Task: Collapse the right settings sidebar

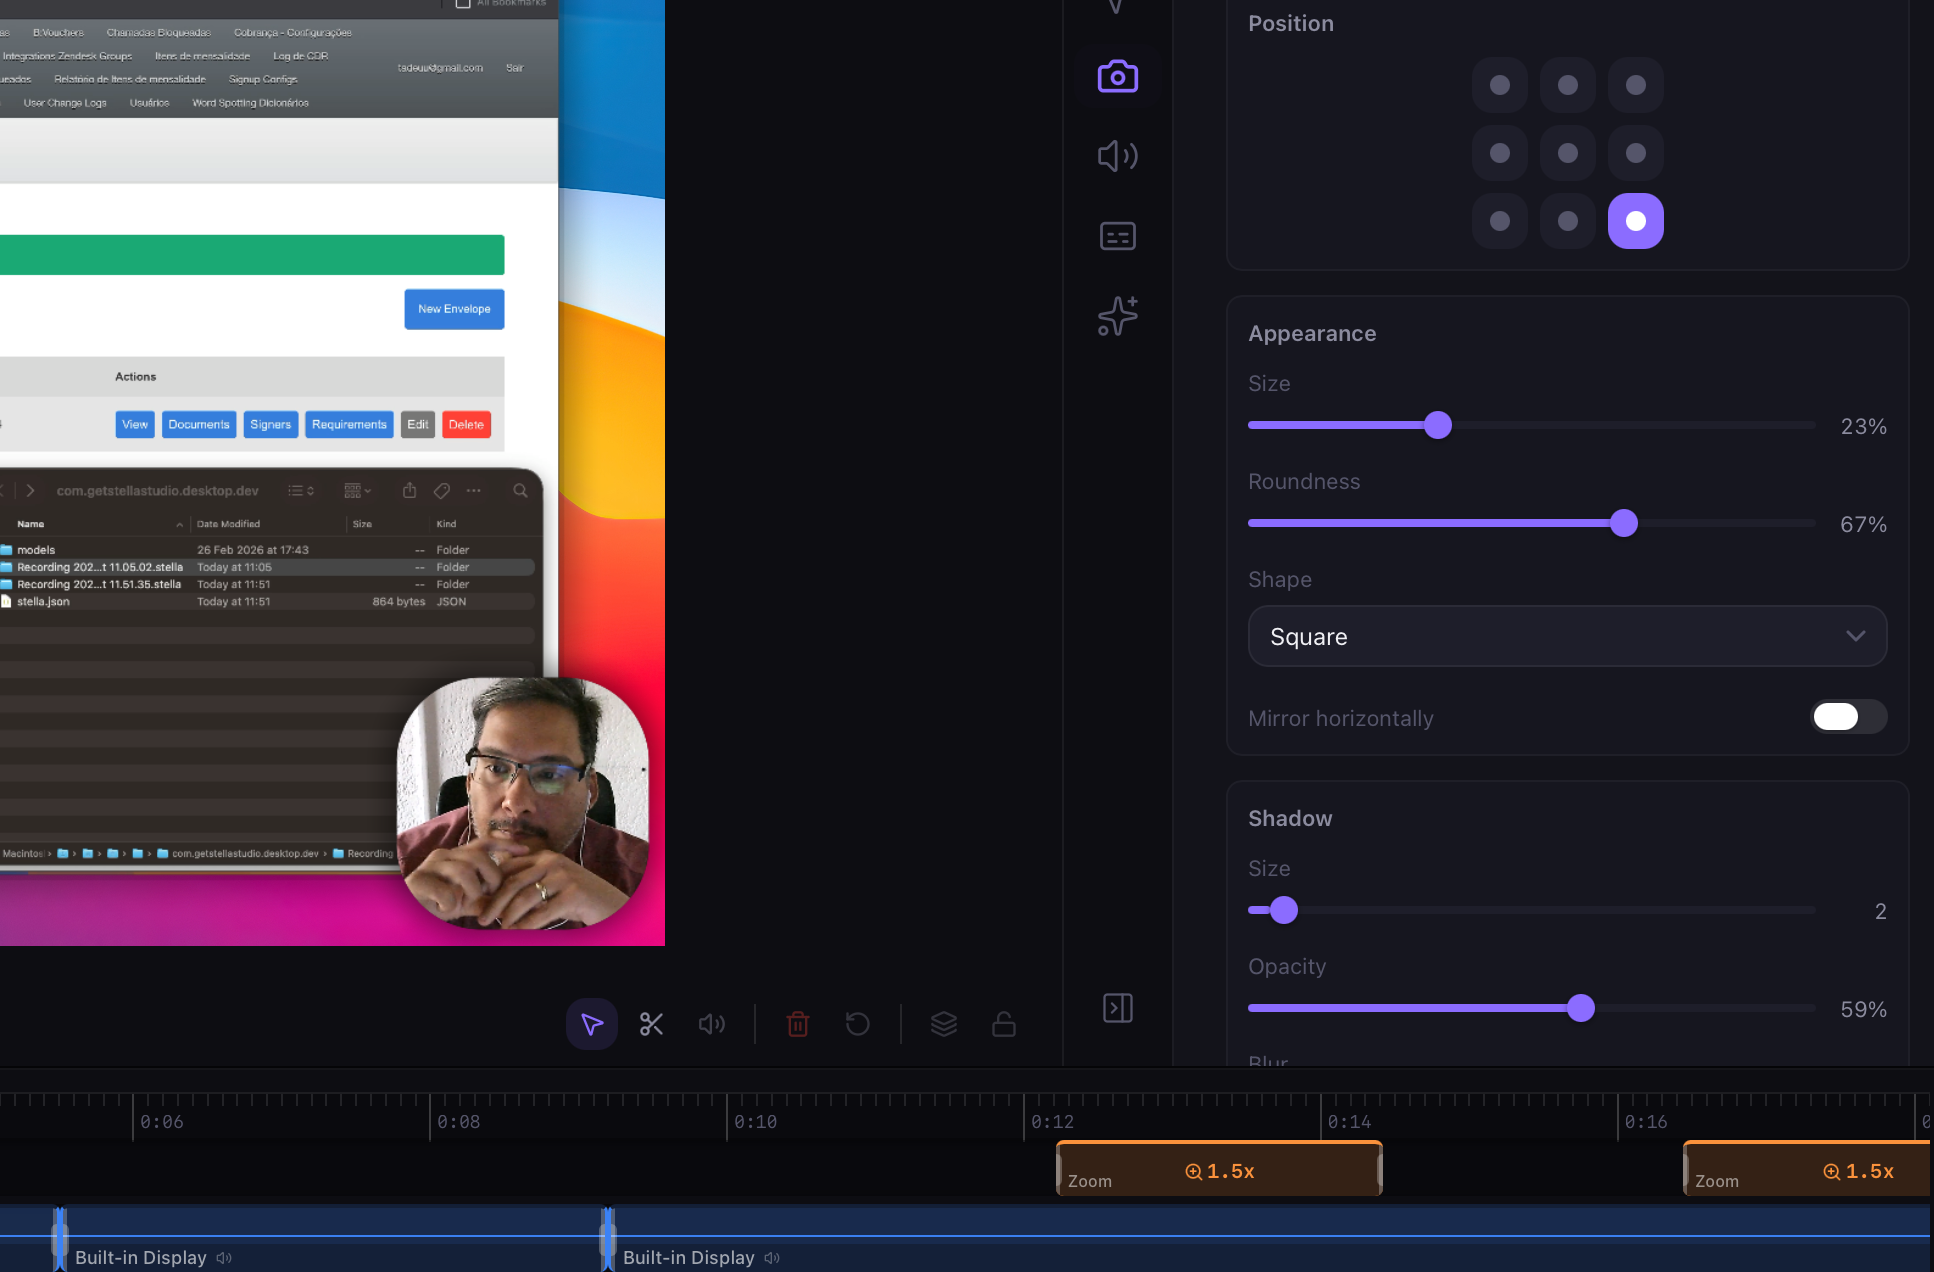Action: click(1117, 1008)
